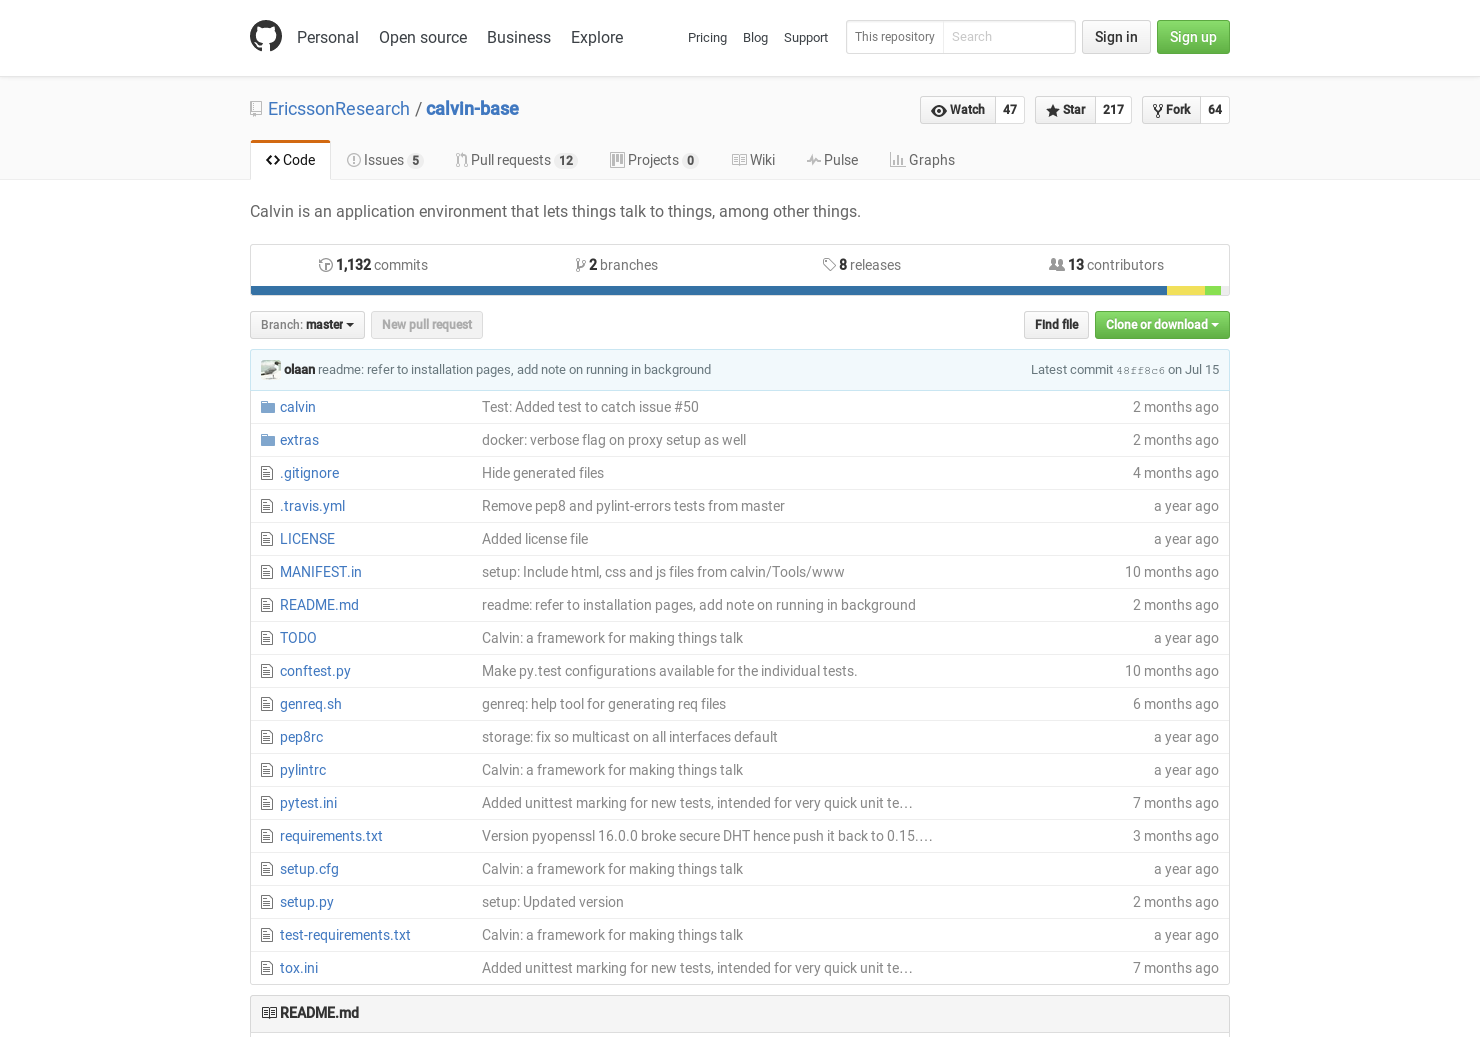The width and height of the screenshot is (1480, 1037).
Task: Click olaan's avatar thumbnail in commit bar
Action: point(271,370)
